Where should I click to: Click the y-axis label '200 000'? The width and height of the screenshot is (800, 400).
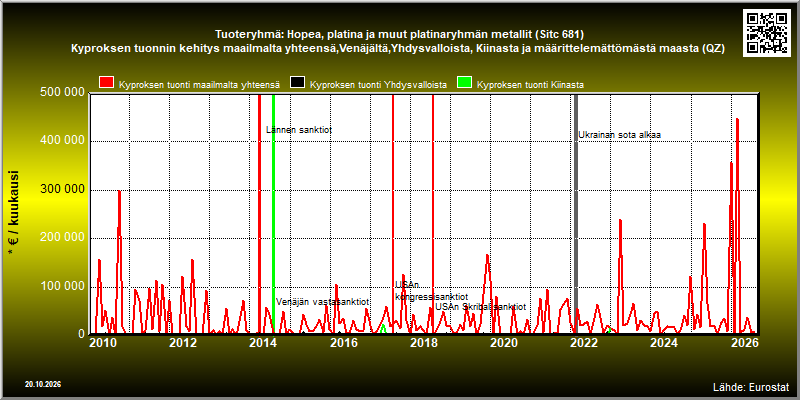[x=62, y=238]
